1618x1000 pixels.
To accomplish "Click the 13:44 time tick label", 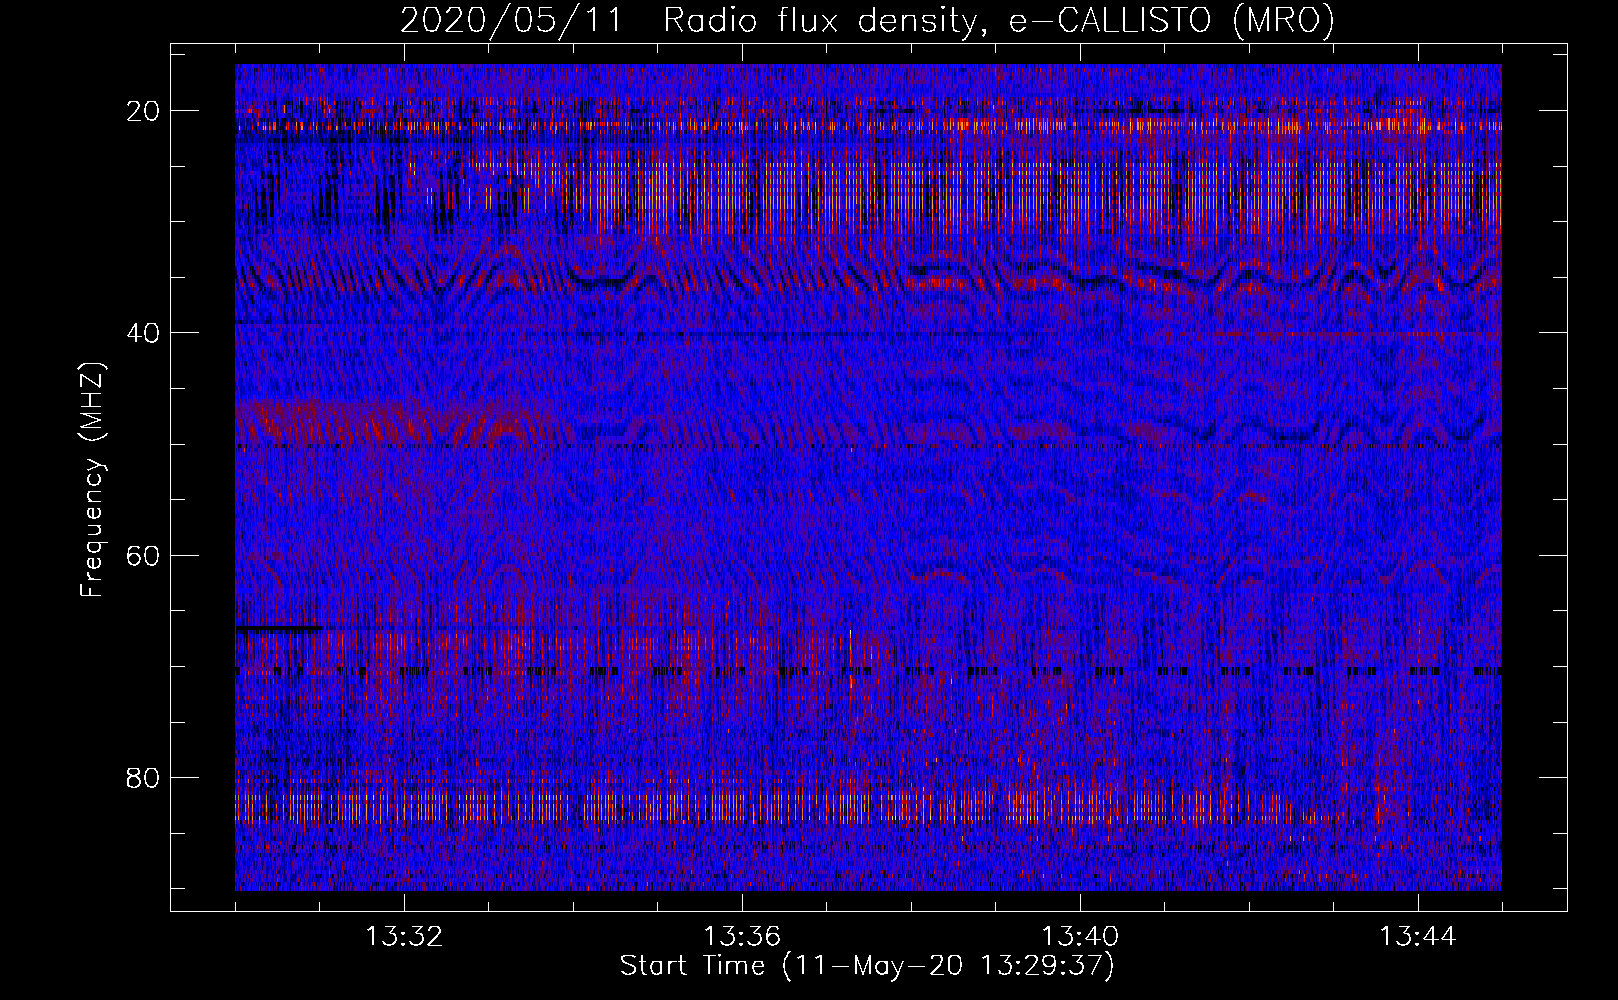I will tap(1418, 937).
